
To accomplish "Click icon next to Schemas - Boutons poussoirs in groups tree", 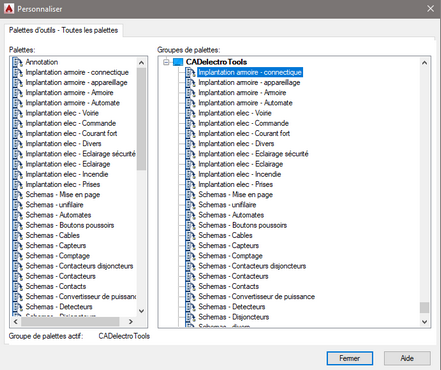I will [x=190, y=225].
